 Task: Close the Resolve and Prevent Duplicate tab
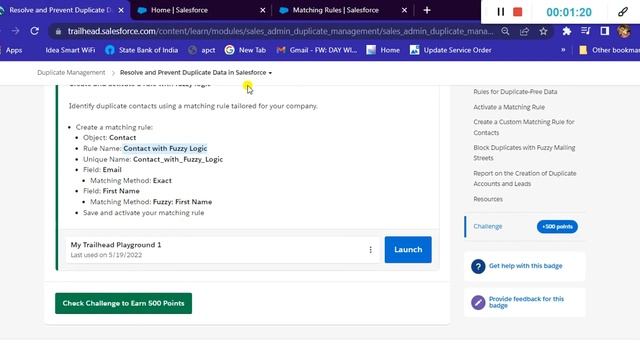pyautogui.click(x=121, y=10)
